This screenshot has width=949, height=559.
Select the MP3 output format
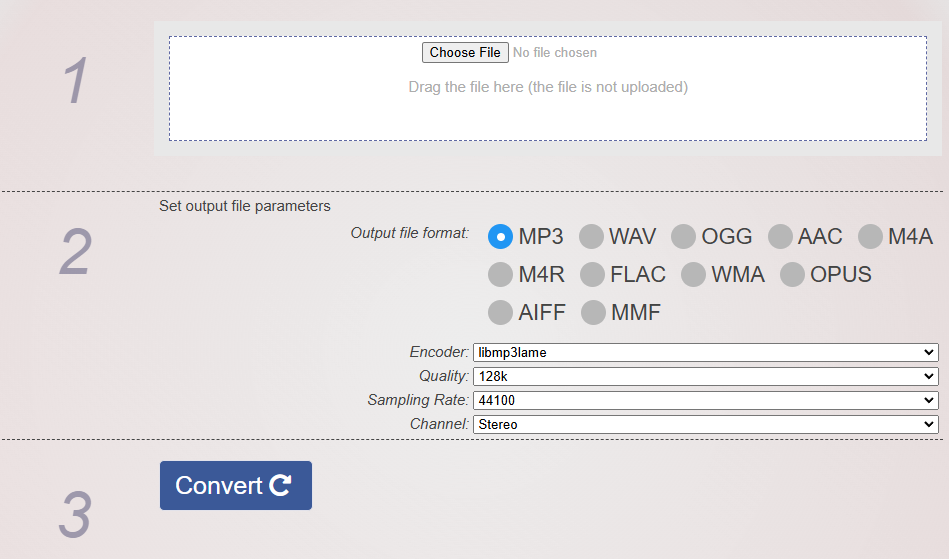pos(501,237)
